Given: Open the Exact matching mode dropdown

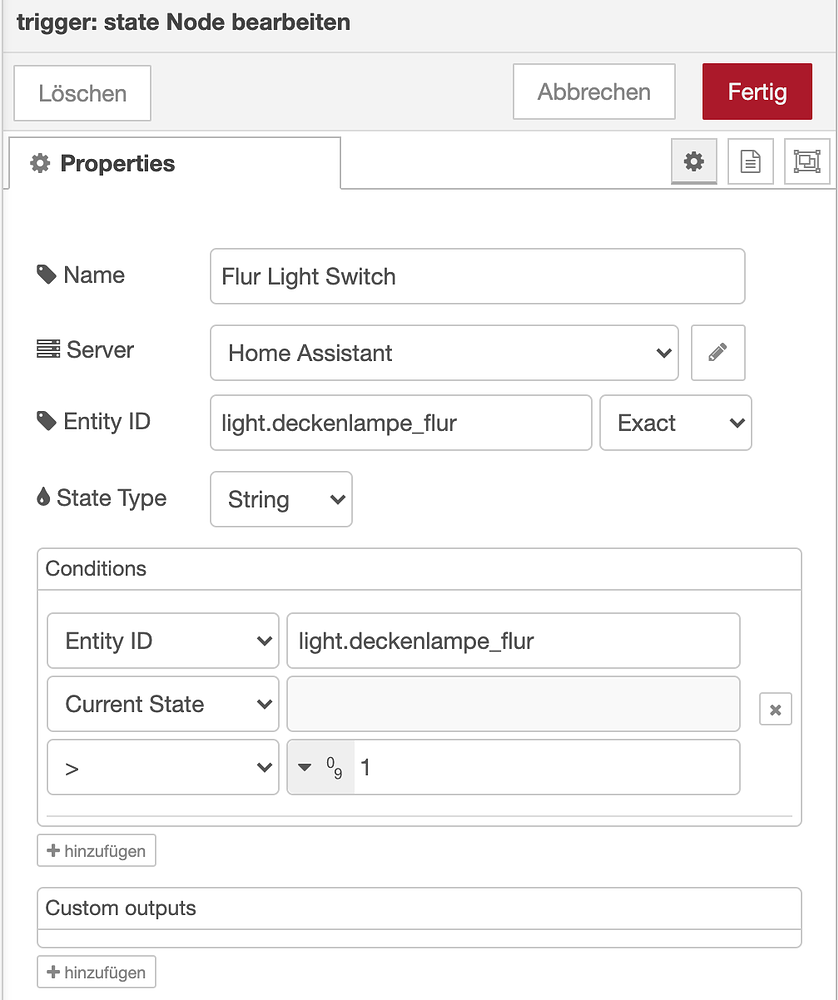Looking at the screenshot, I should pyautogui.click(x=675, y=422).
